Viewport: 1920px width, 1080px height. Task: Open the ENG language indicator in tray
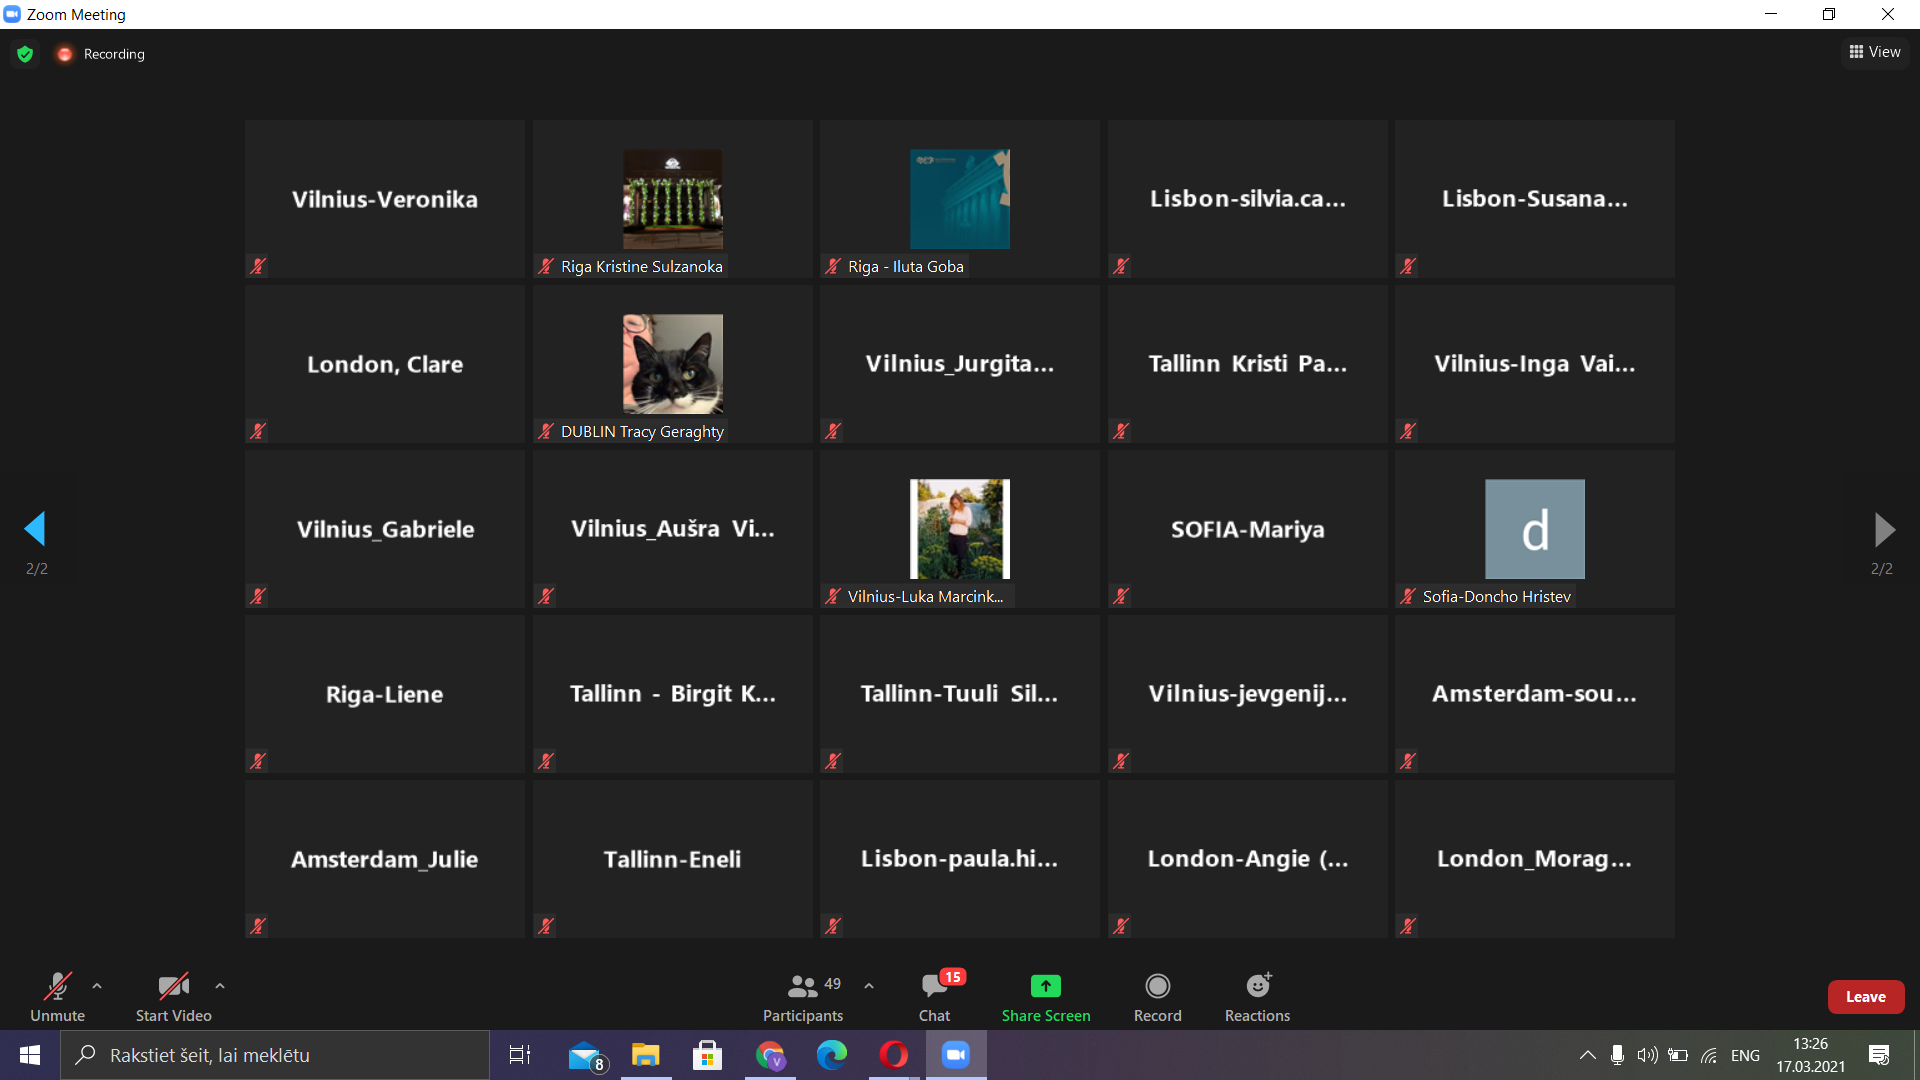[1745, 1055]
